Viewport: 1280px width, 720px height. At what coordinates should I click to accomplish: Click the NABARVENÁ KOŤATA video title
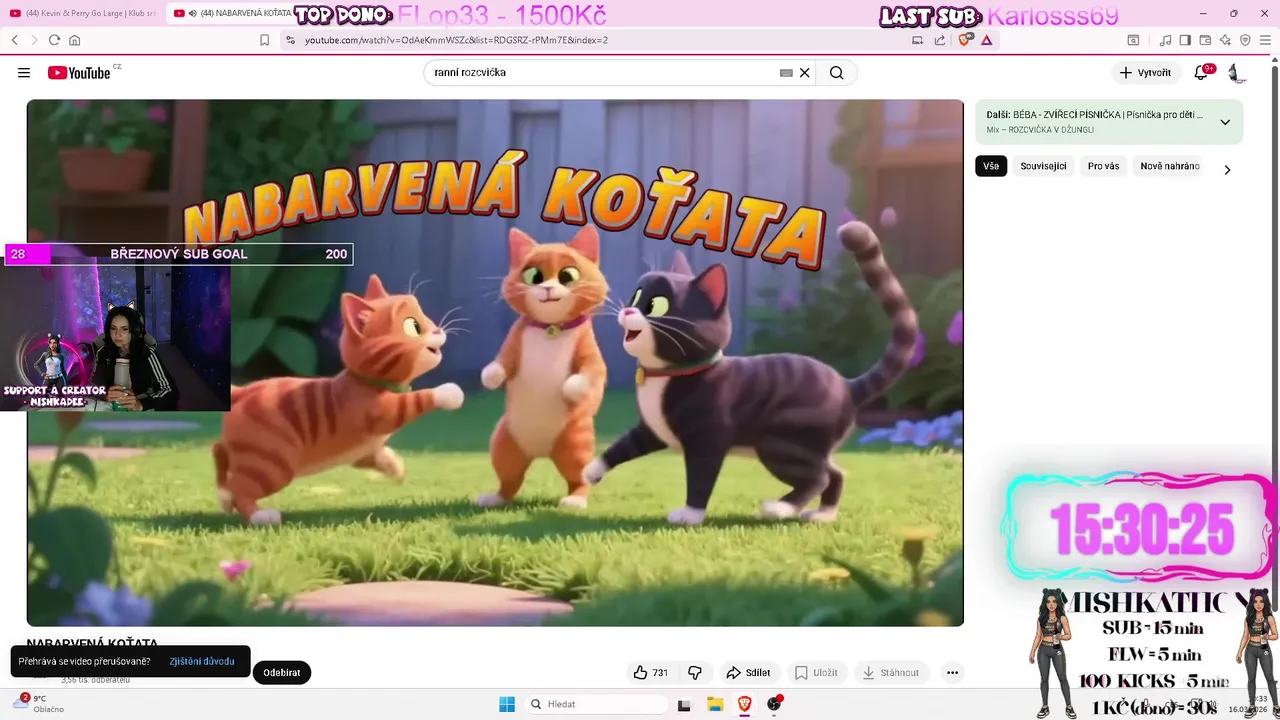click(92, 642)
